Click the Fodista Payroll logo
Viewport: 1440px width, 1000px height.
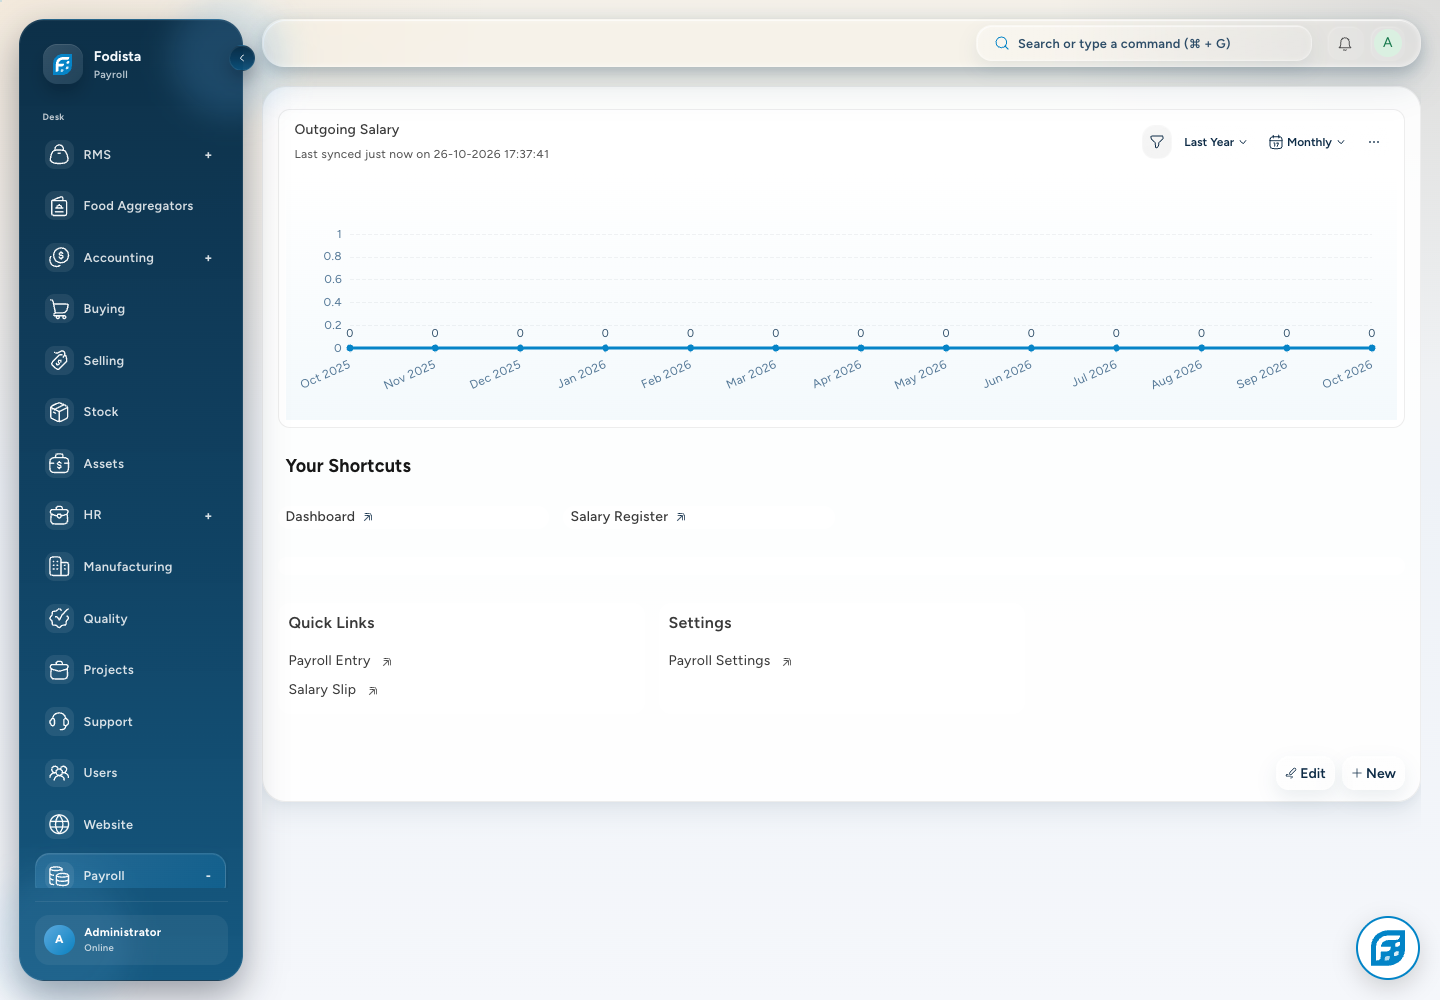63,65
